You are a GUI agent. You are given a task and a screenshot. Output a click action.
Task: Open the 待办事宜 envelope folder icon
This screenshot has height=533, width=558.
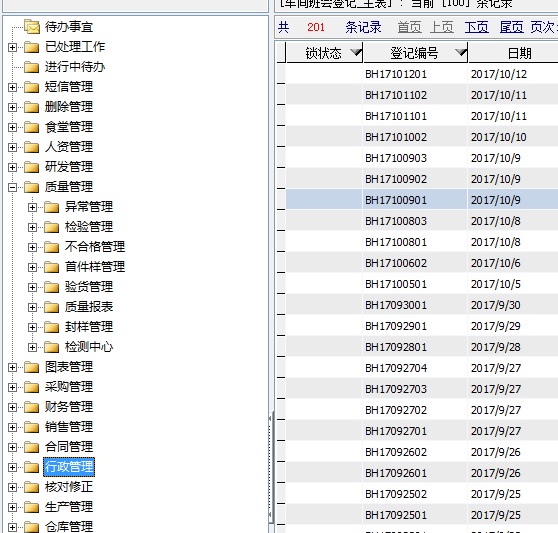pos(32,27)
